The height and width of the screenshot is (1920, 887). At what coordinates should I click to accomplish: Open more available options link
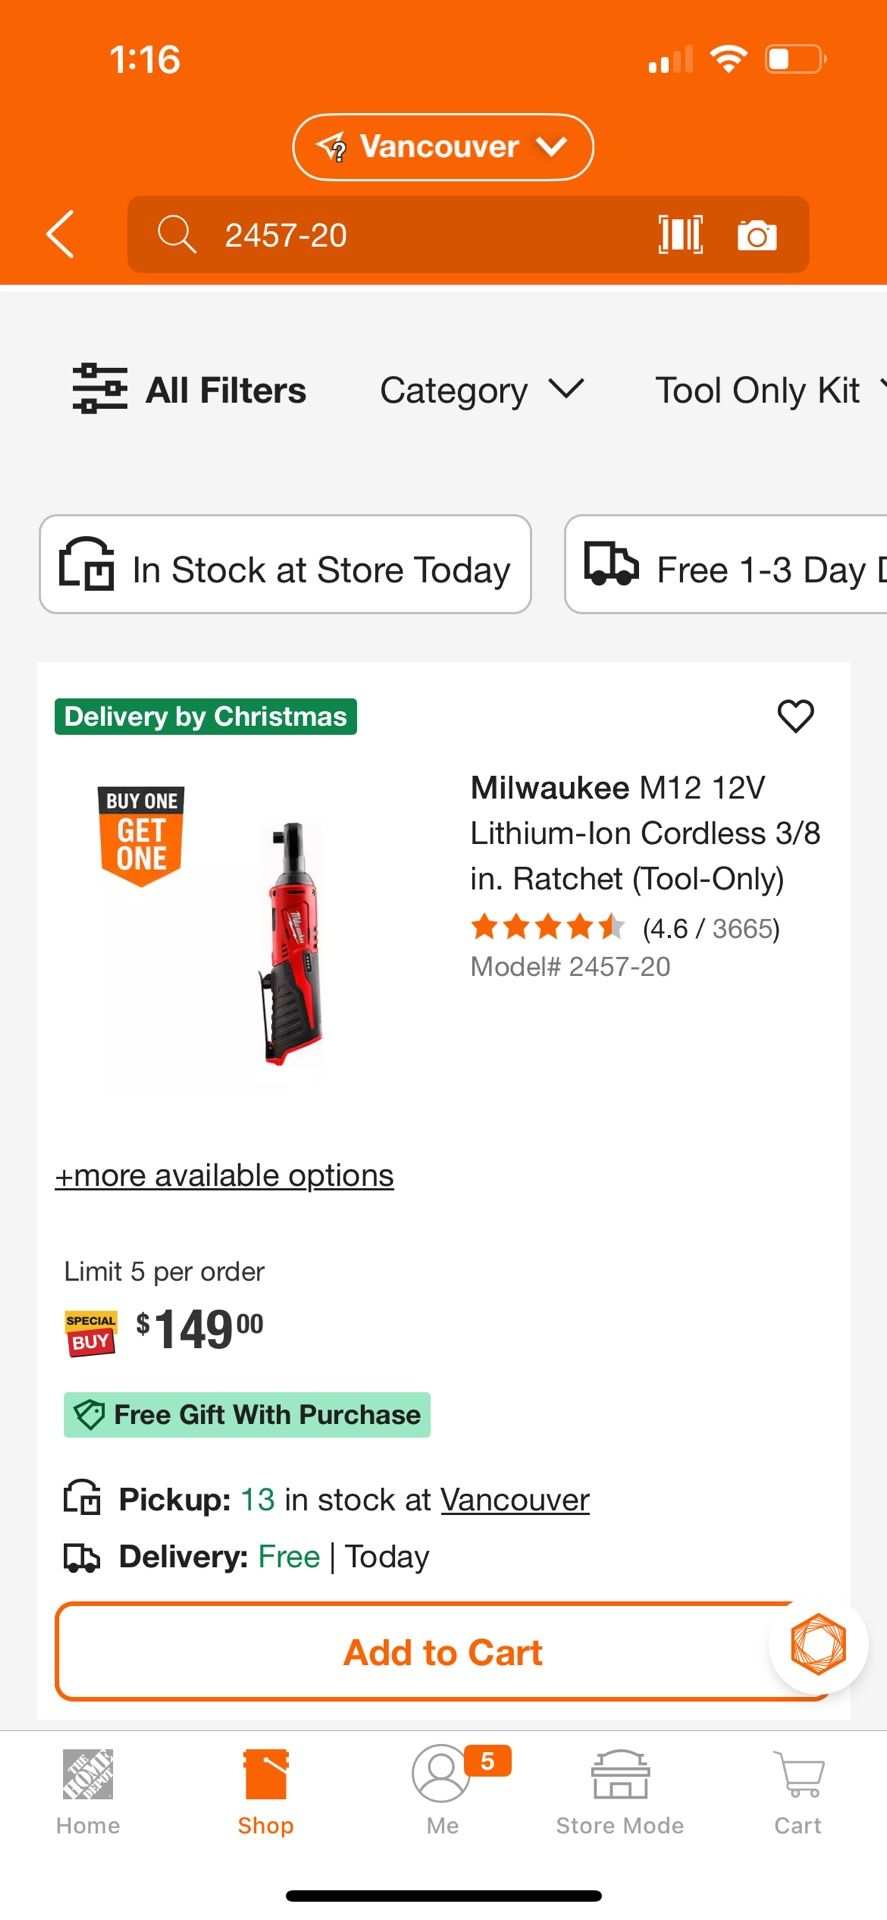point(223,1175)
